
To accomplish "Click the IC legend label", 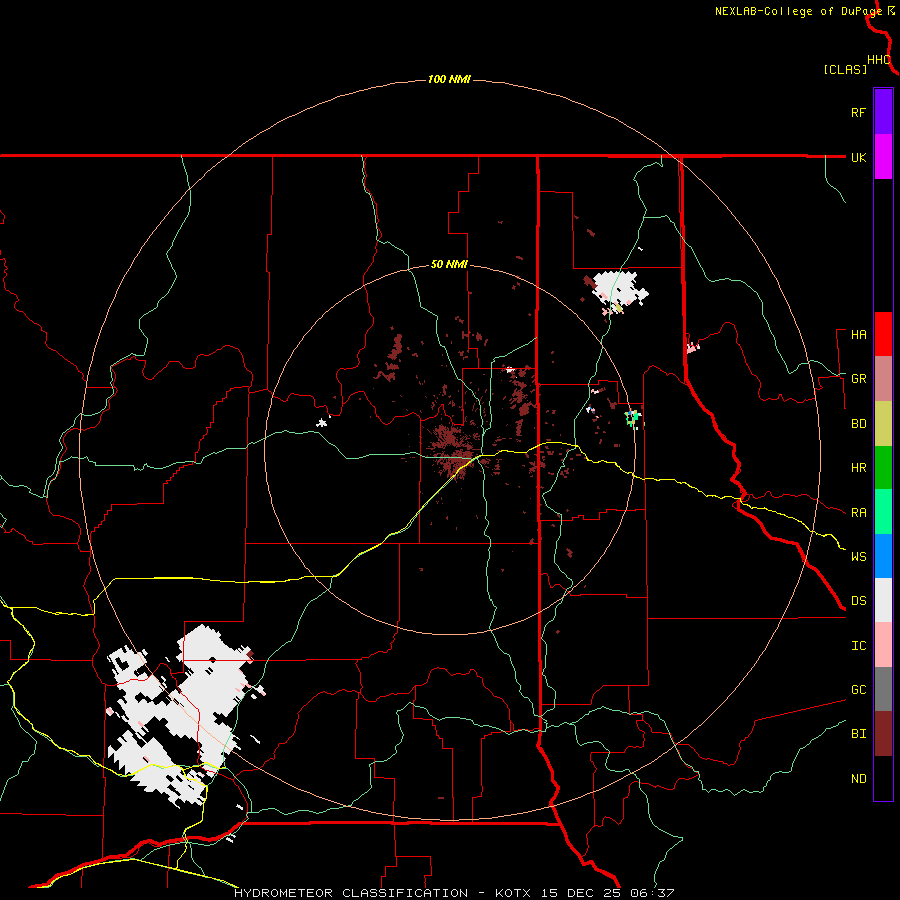I will coord(859,646).
